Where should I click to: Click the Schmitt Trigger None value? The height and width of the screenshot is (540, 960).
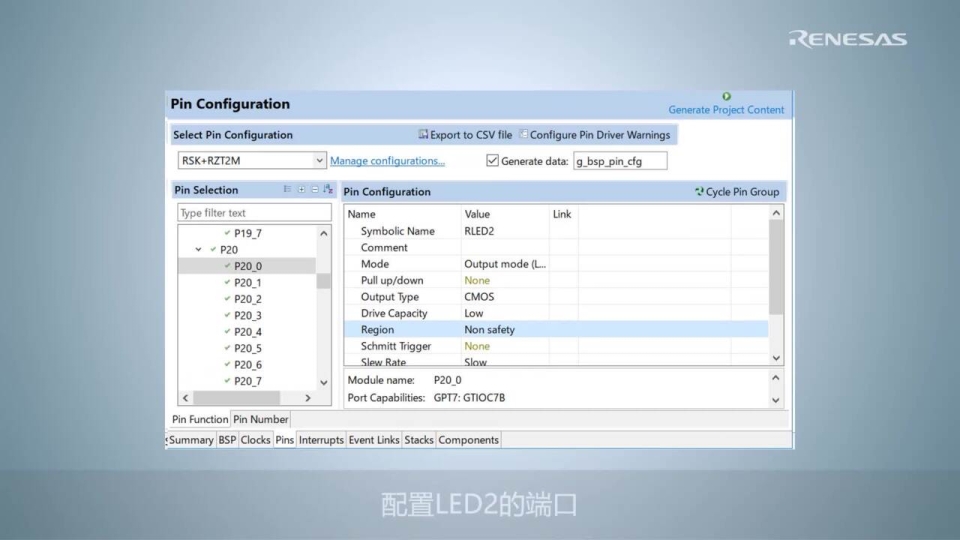pos(477,346)
